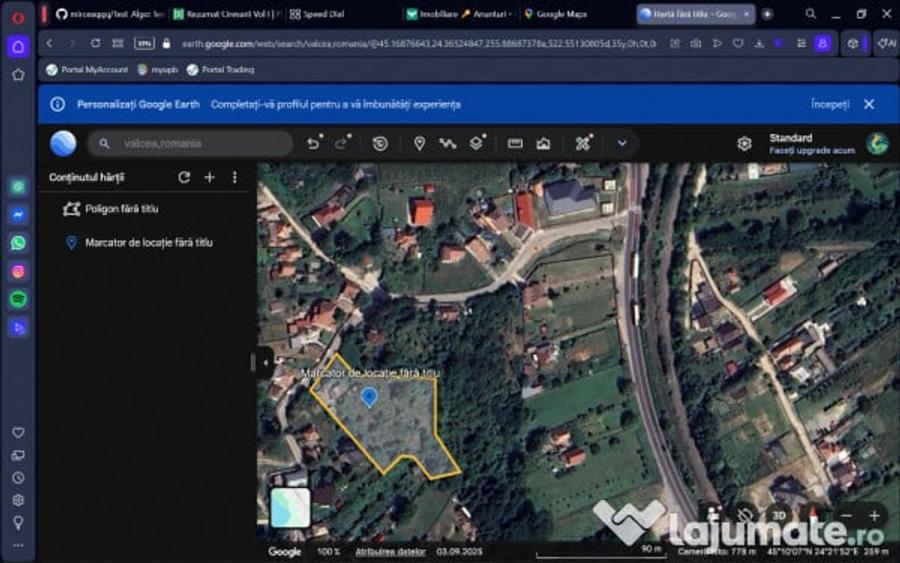Collapse the side panel with arrow handle
This screenshot has width=900, height=563.
[265, 363]
